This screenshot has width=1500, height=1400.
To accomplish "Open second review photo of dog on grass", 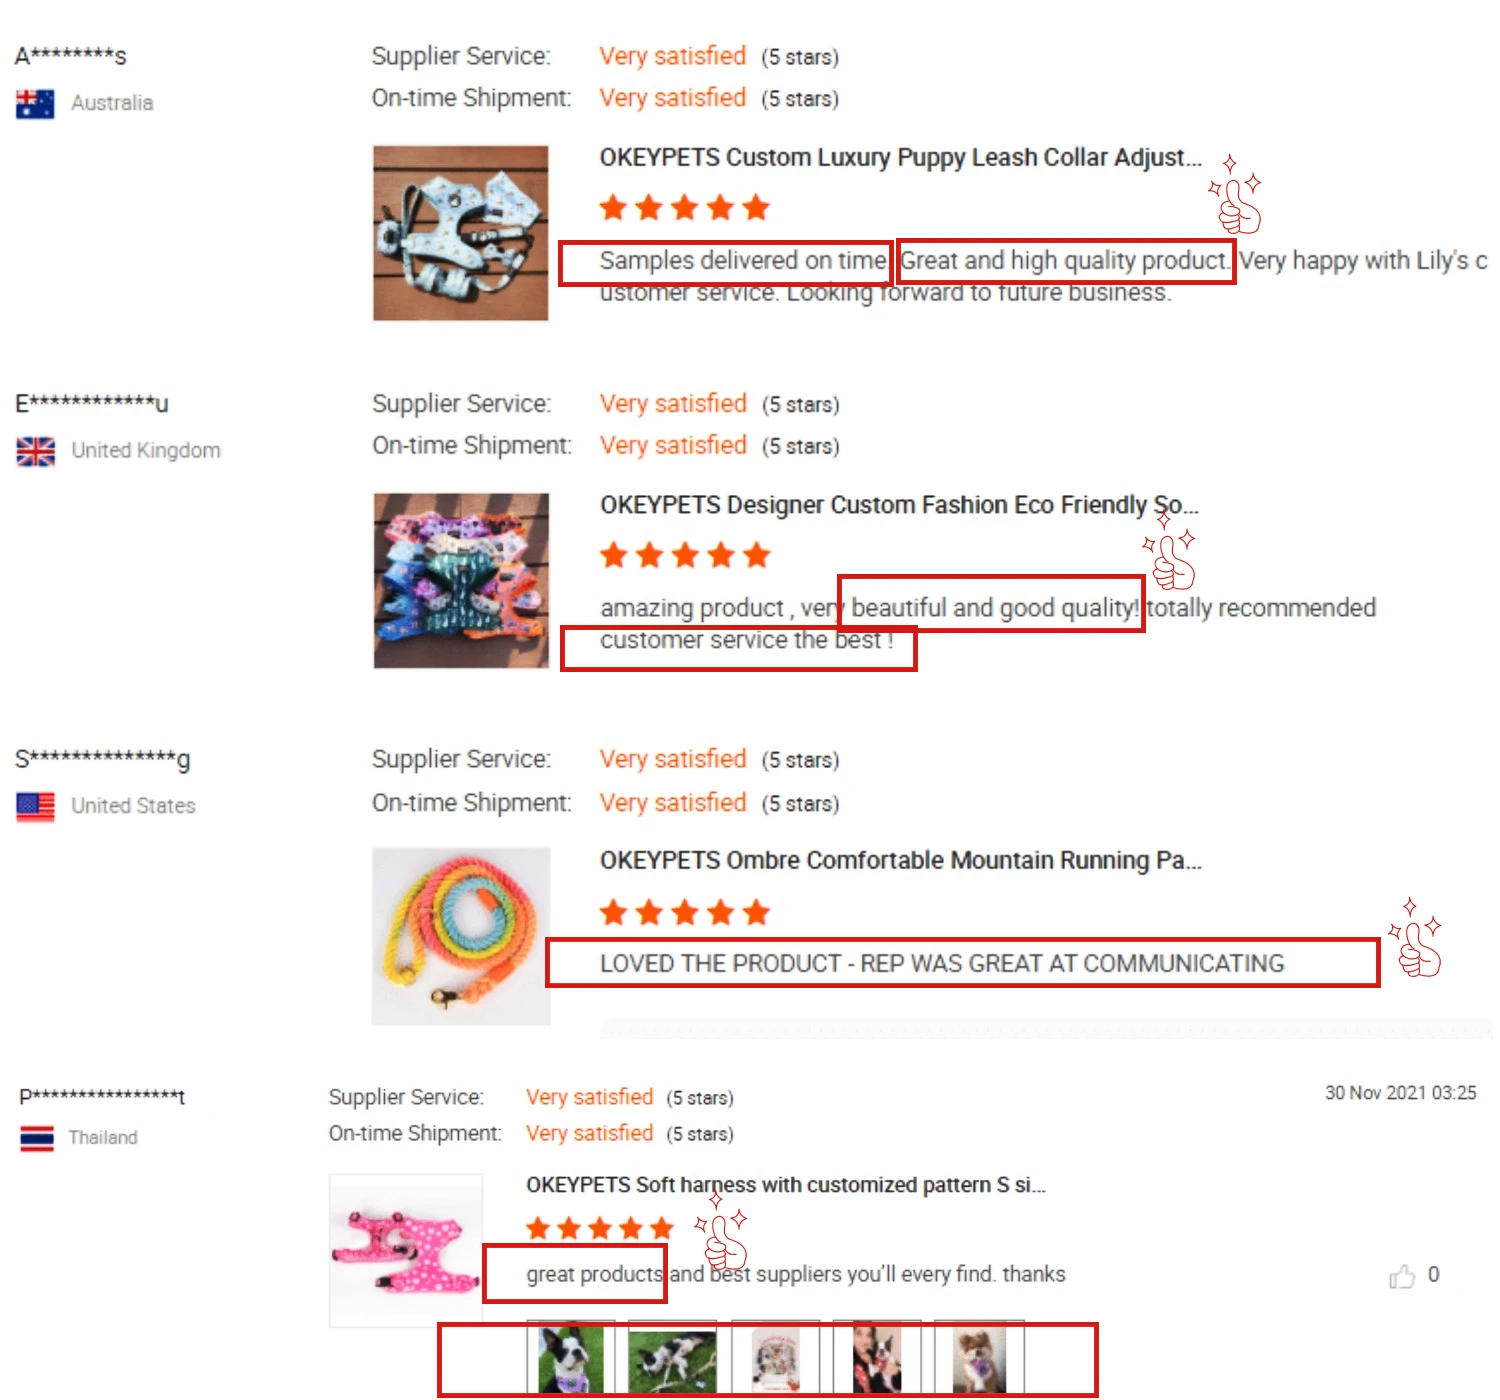I will click(x=672, y=1357).
